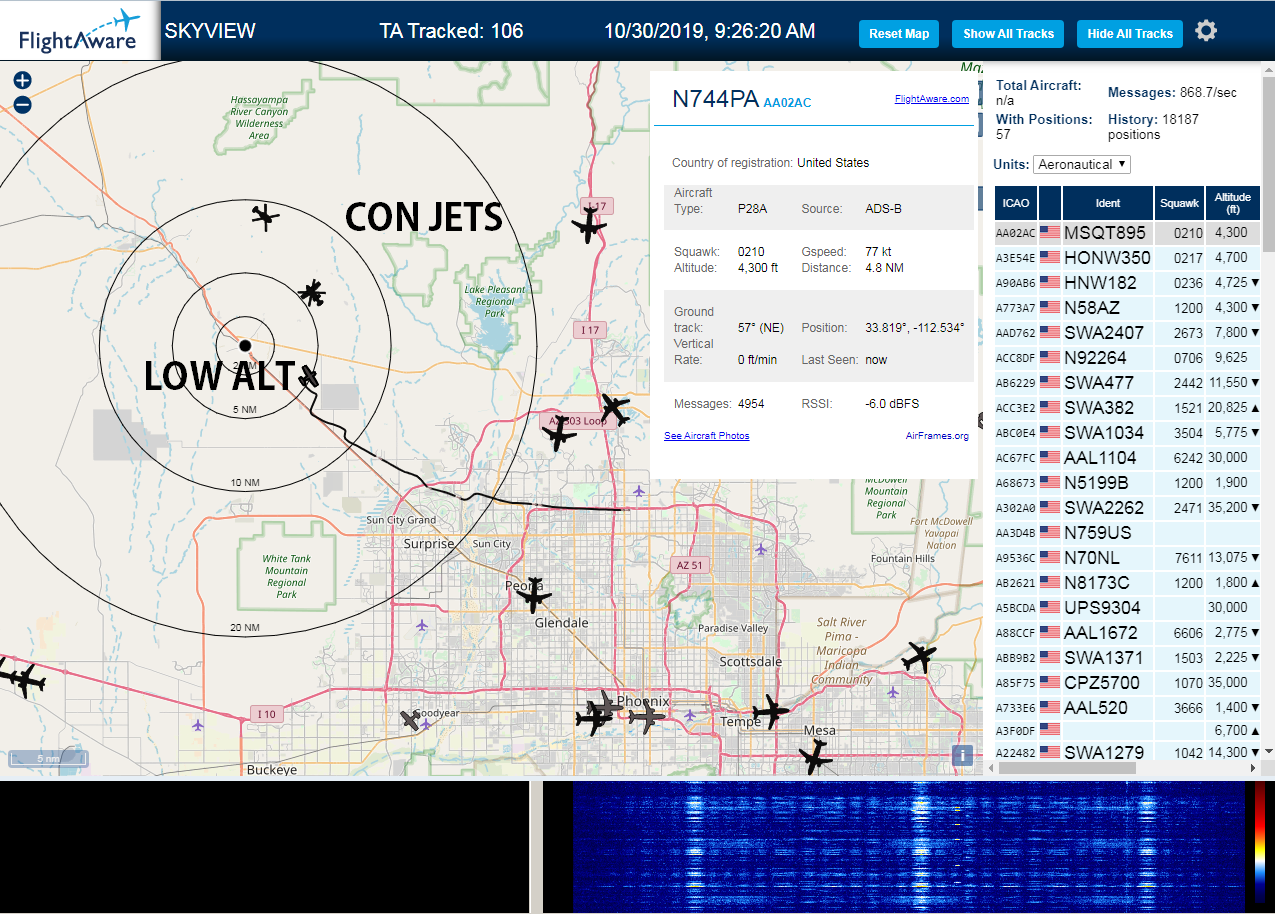This screenshot has width=1275, height=915.
Task: Click the map info 'i' icon
Action: point(962,756)
